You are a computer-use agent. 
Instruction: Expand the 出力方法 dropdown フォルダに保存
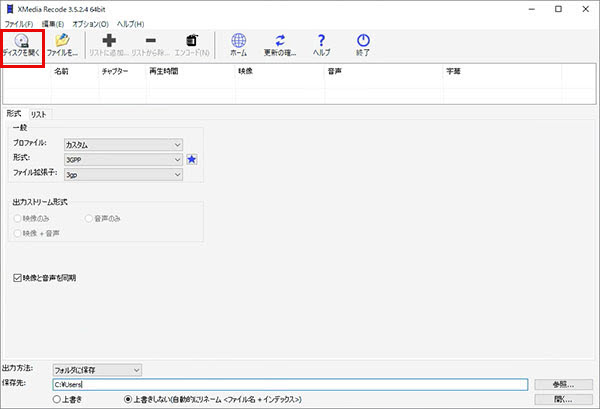[97, 370]
